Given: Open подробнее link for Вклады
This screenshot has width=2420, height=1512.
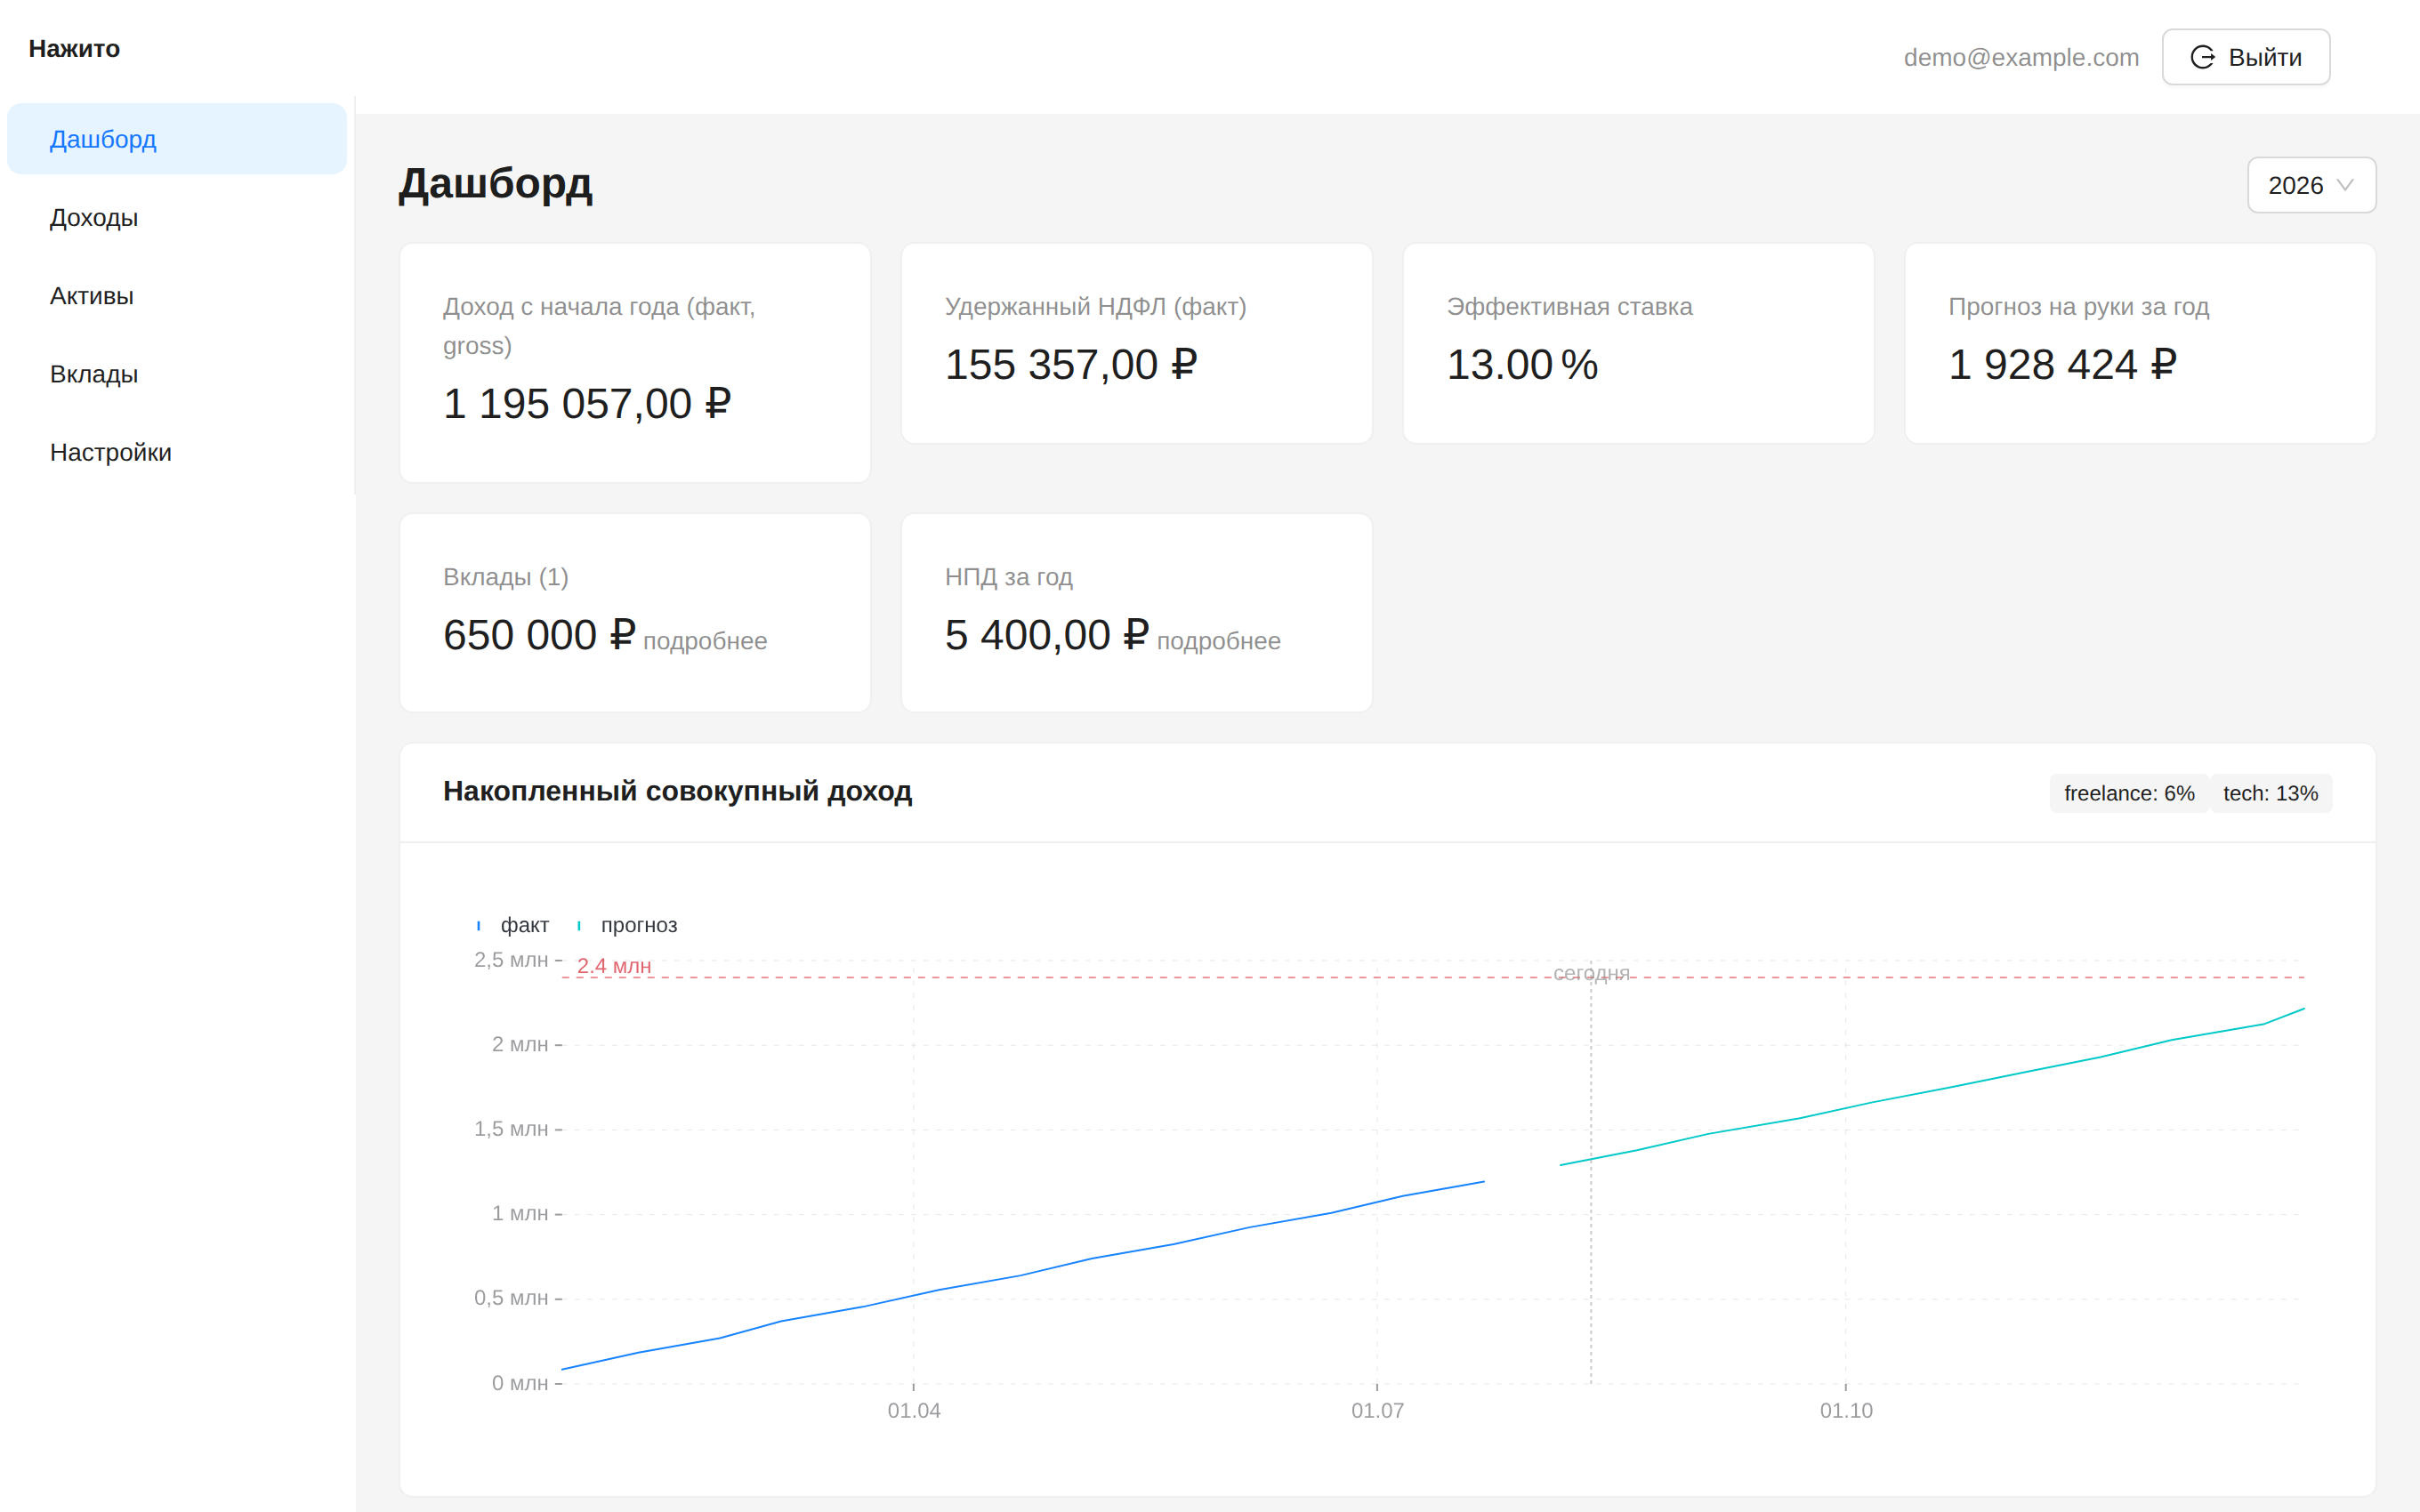Looking at the screenshot, I should pos(705,641).
